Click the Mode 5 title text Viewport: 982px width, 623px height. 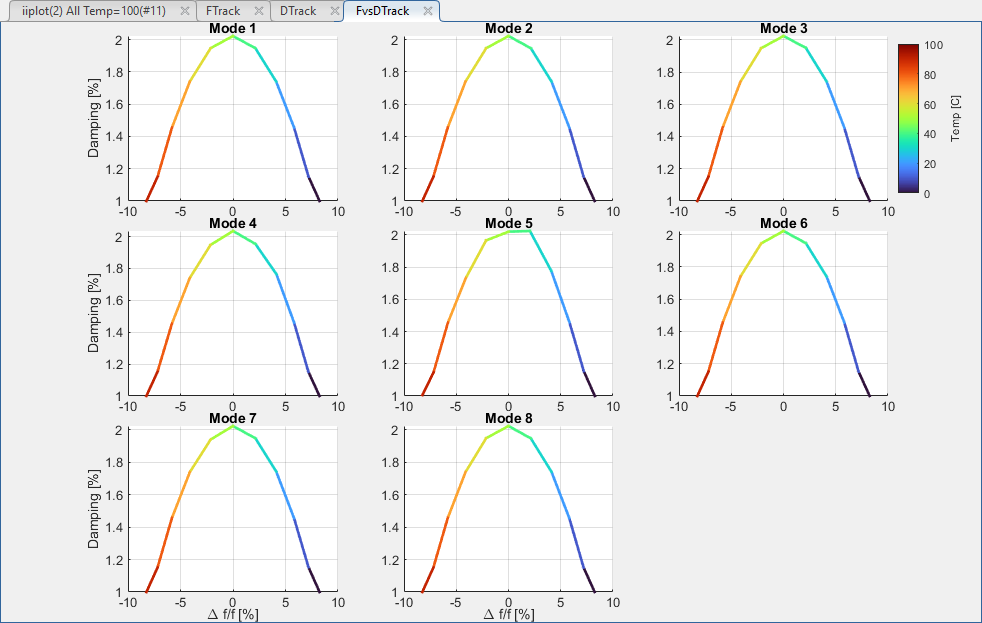(508, 223)
